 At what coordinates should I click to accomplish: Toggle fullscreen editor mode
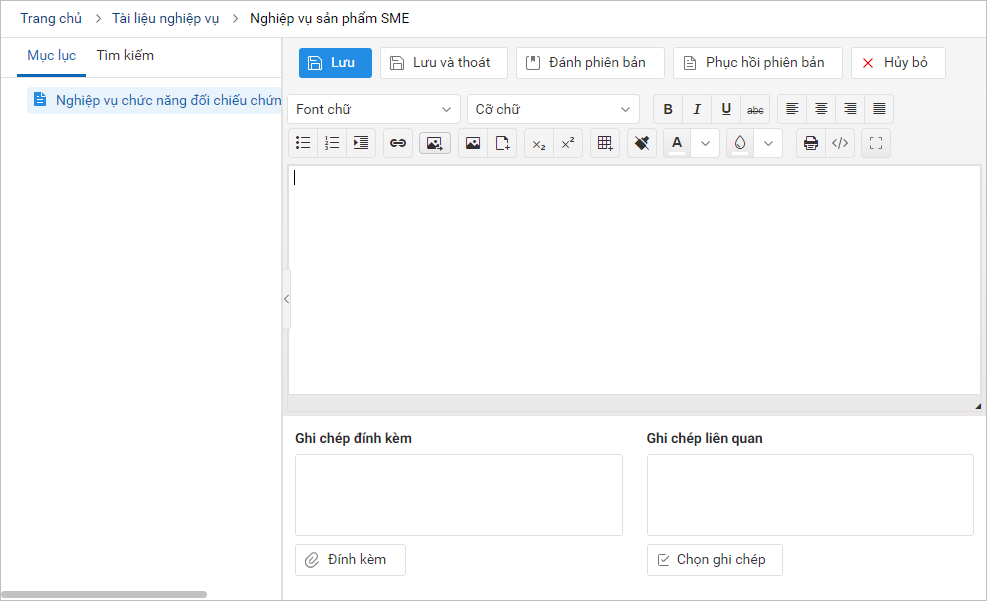876,143
